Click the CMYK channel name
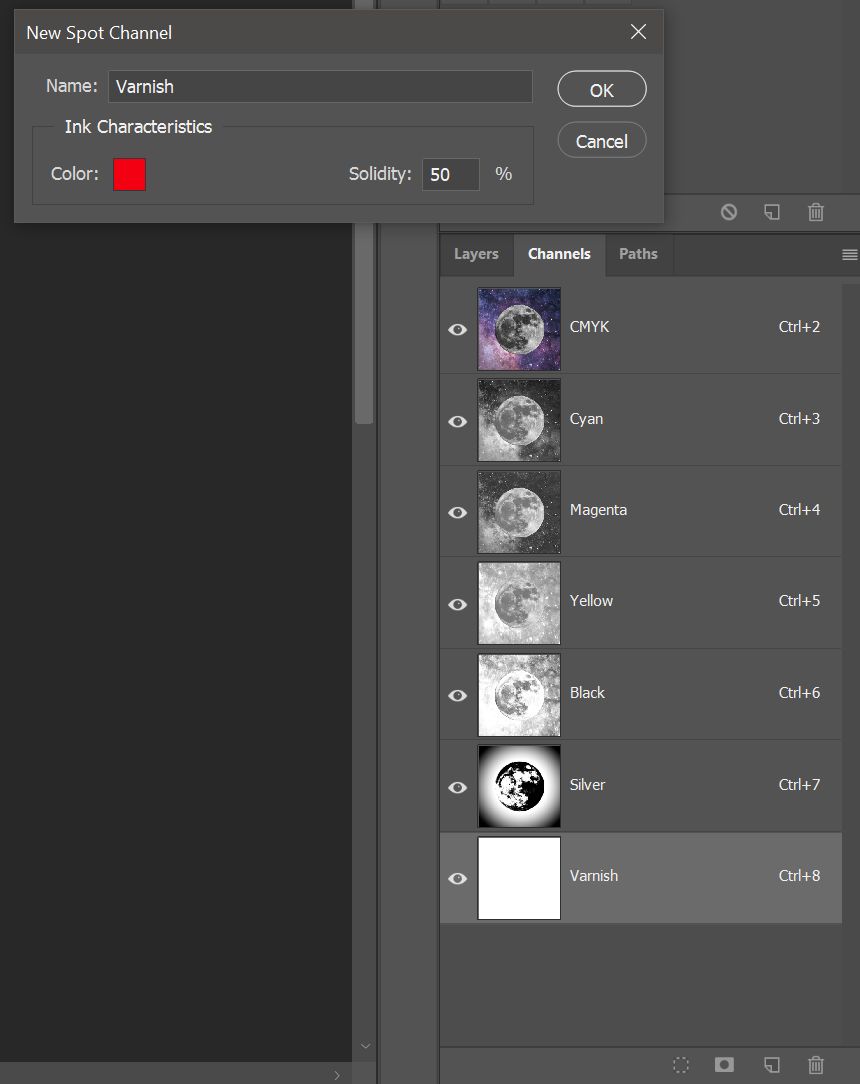 point(589,327)
